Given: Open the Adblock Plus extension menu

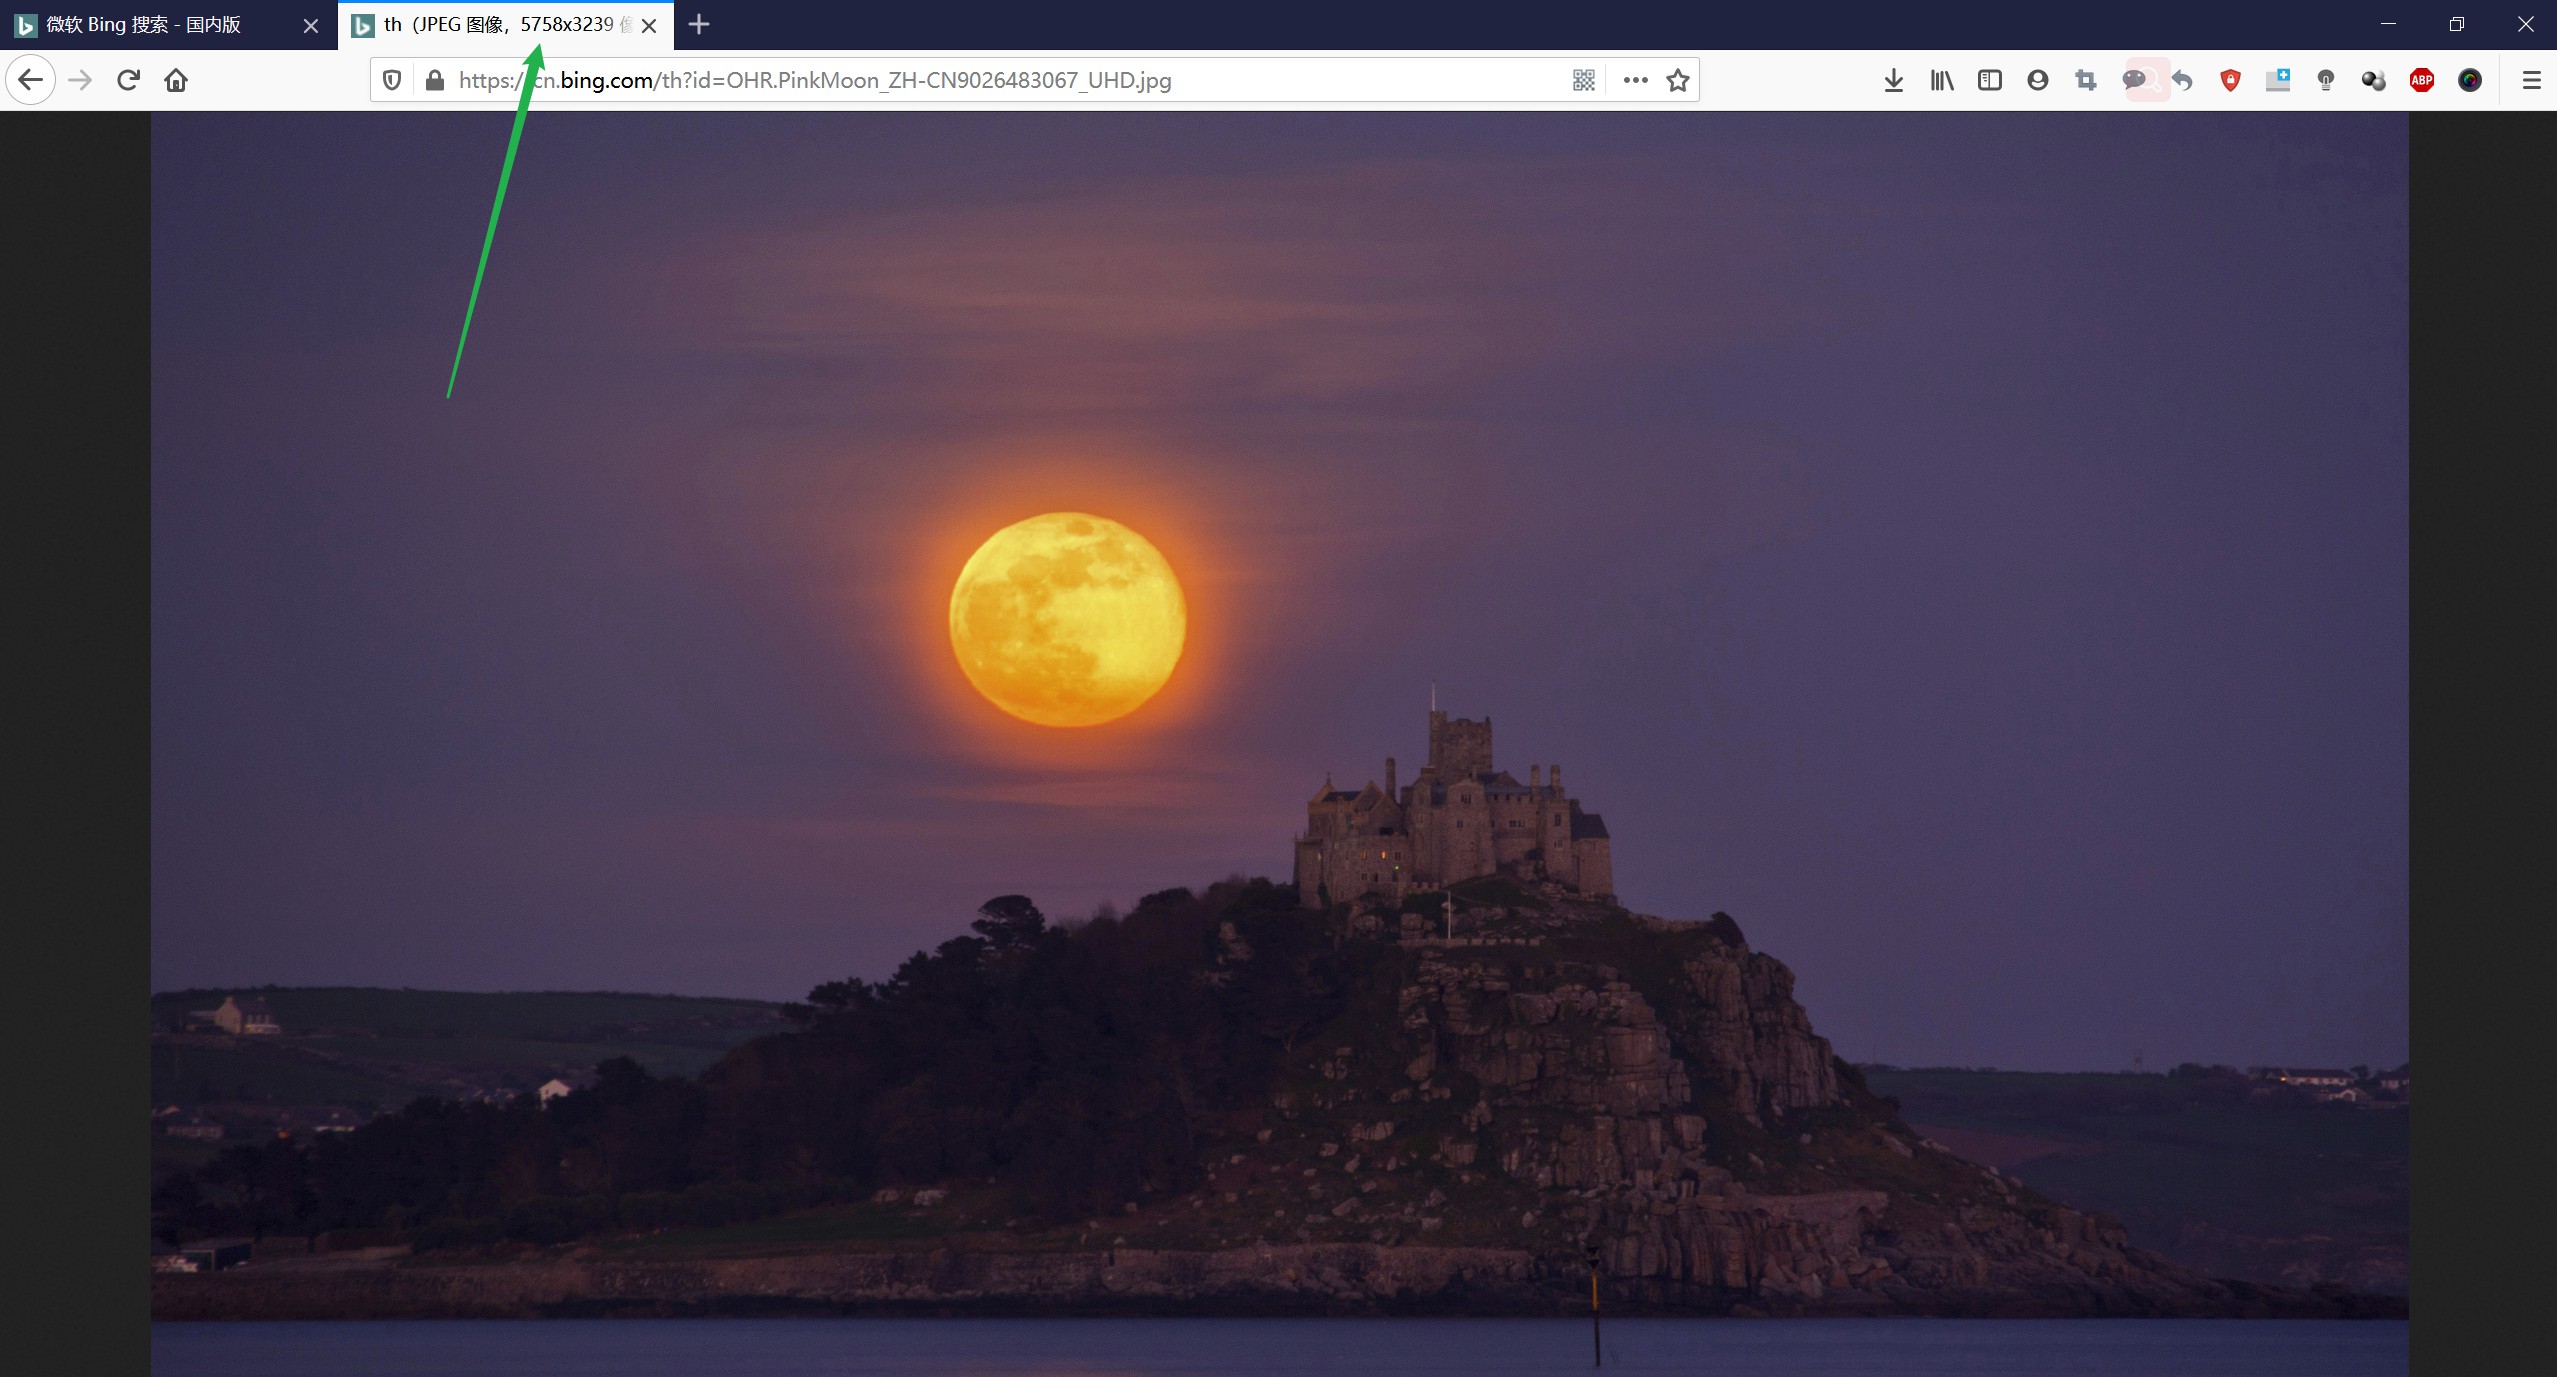Looking at the screenshot, I should [2422, 80].
